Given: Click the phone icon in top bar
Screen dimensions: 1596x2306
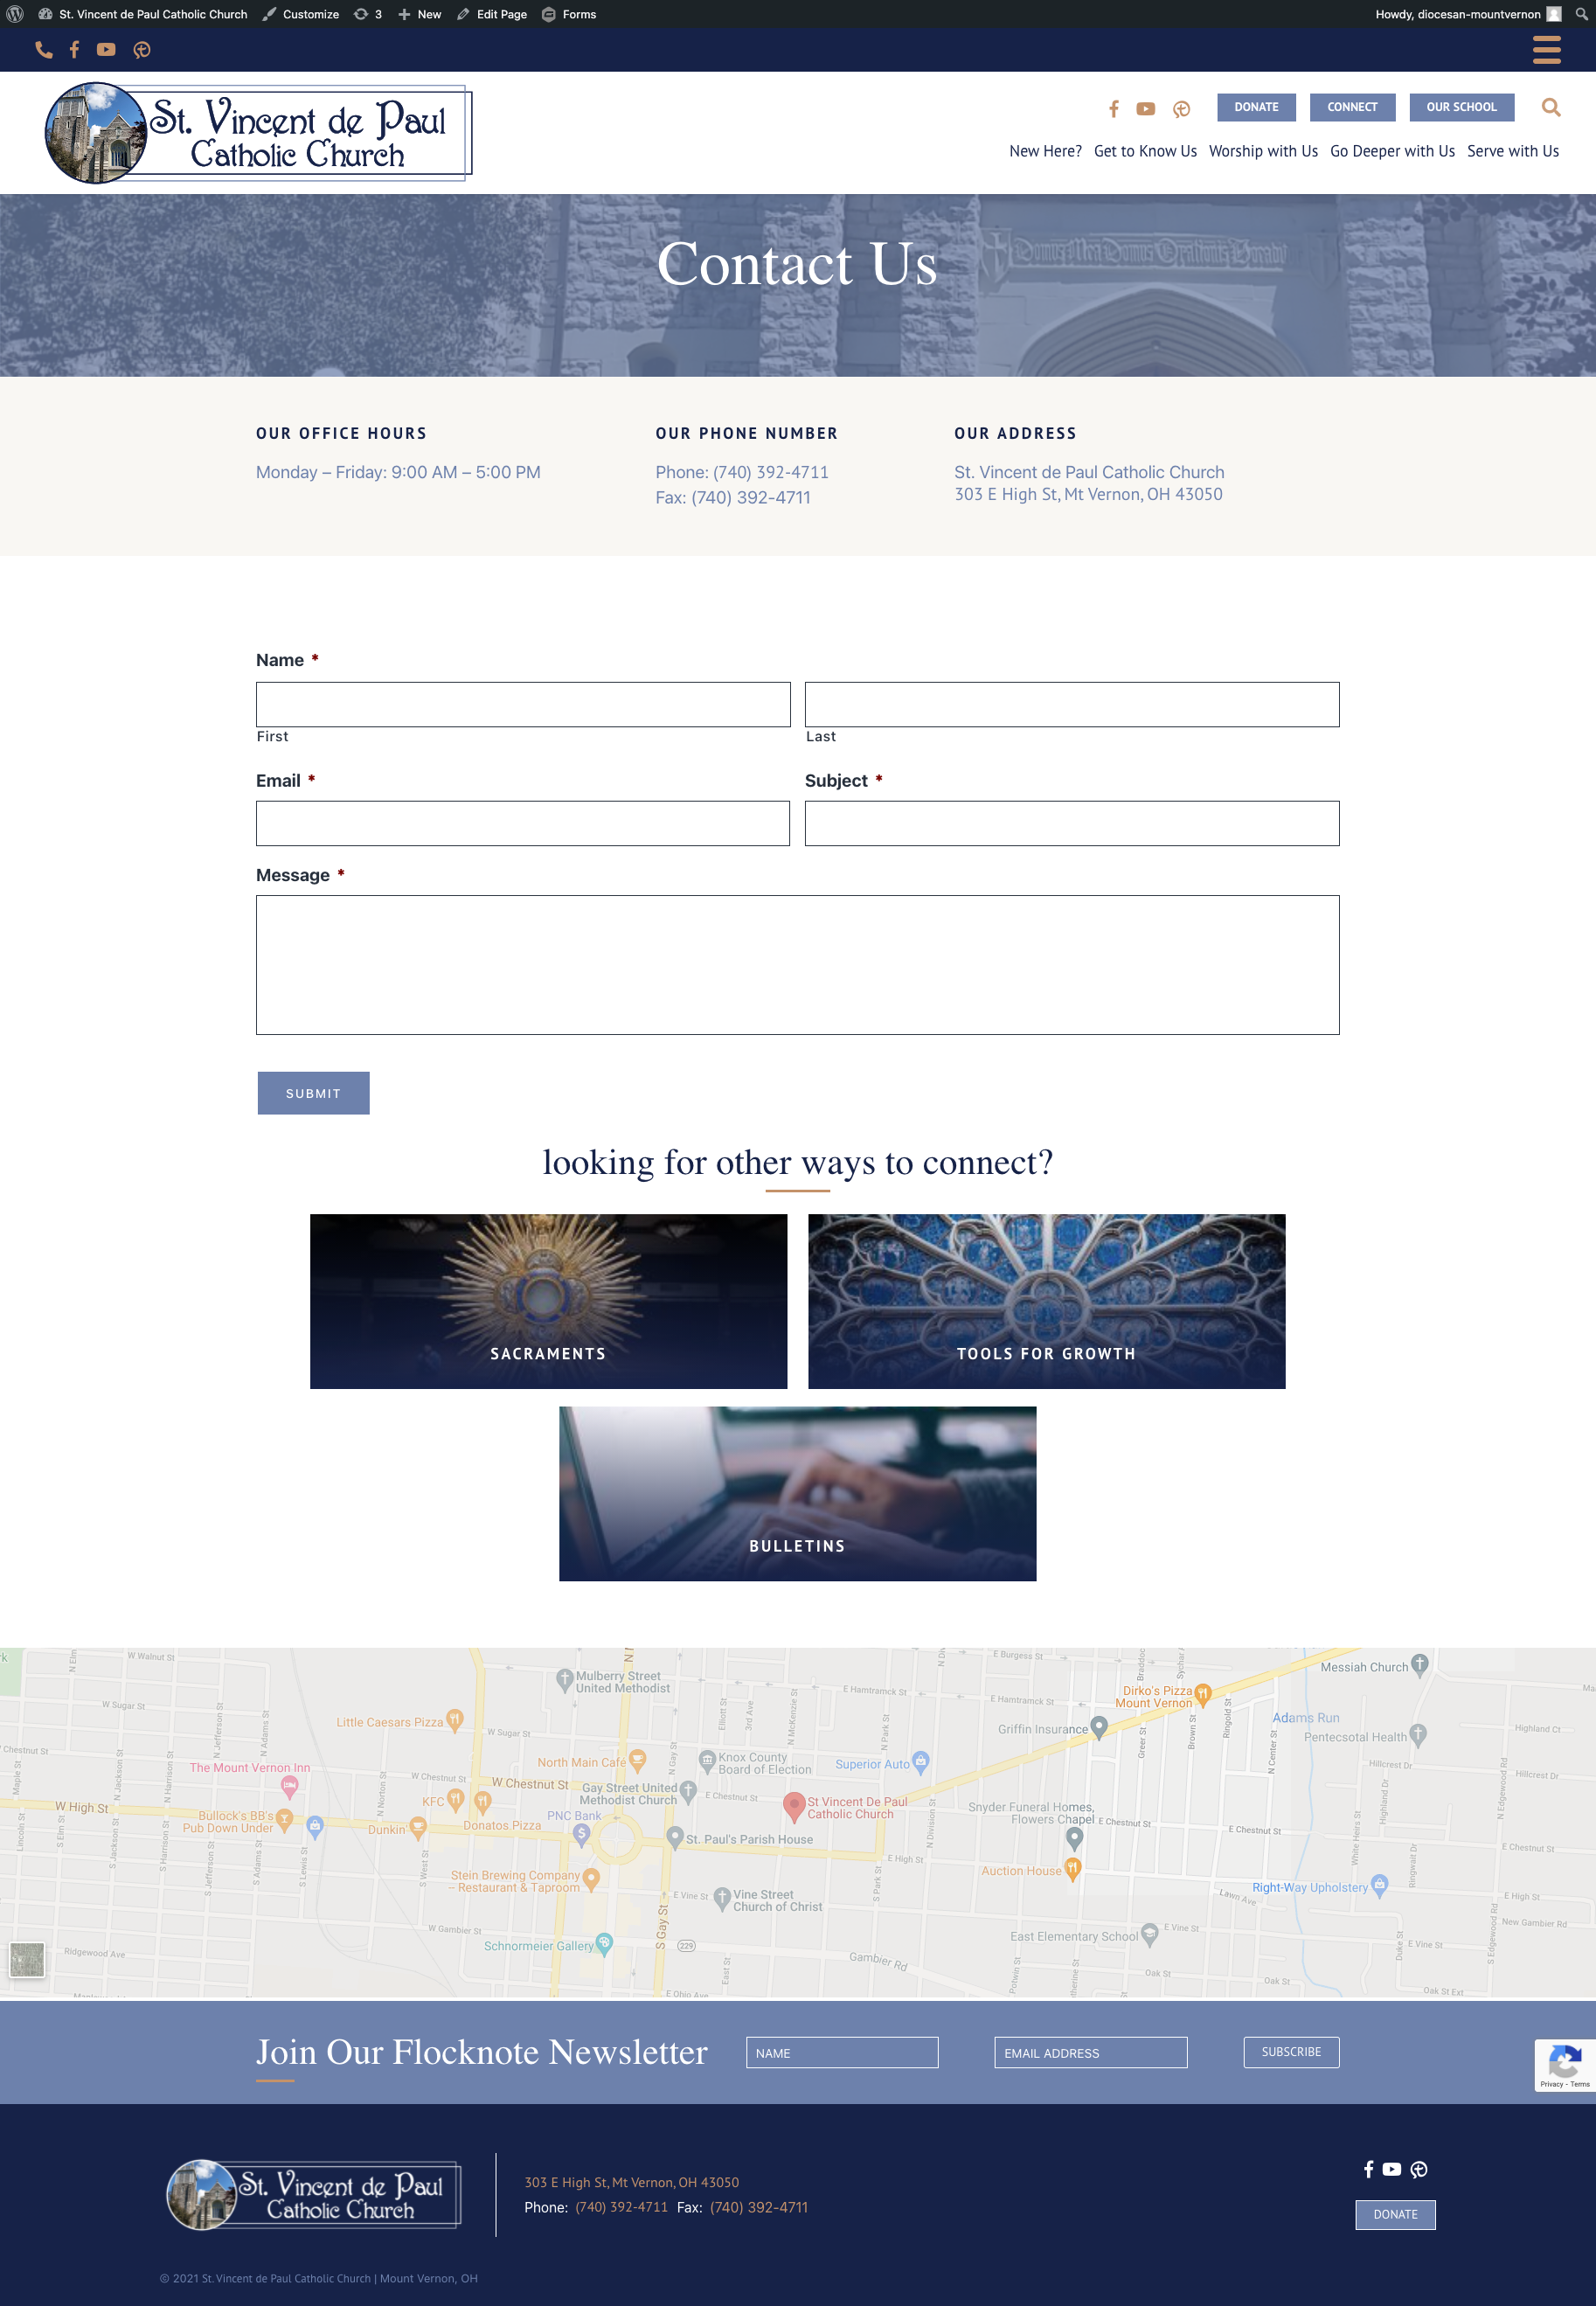Looking at the screenshot, I should pos(43,50).
